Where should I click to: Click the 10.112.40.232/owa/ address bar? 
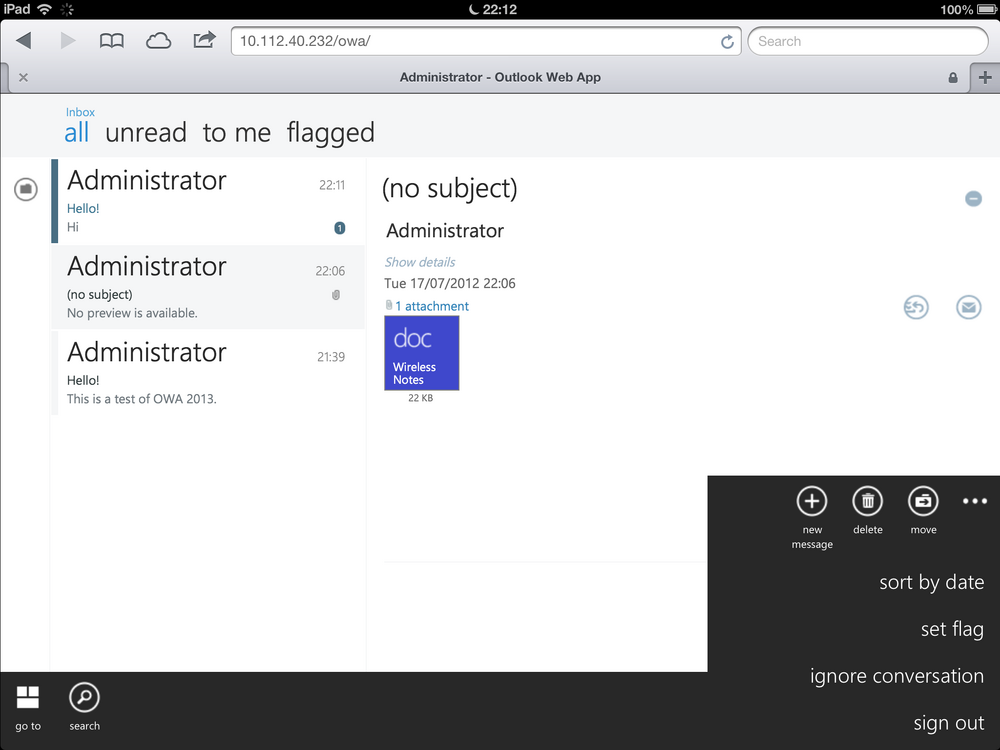point(486,41)
